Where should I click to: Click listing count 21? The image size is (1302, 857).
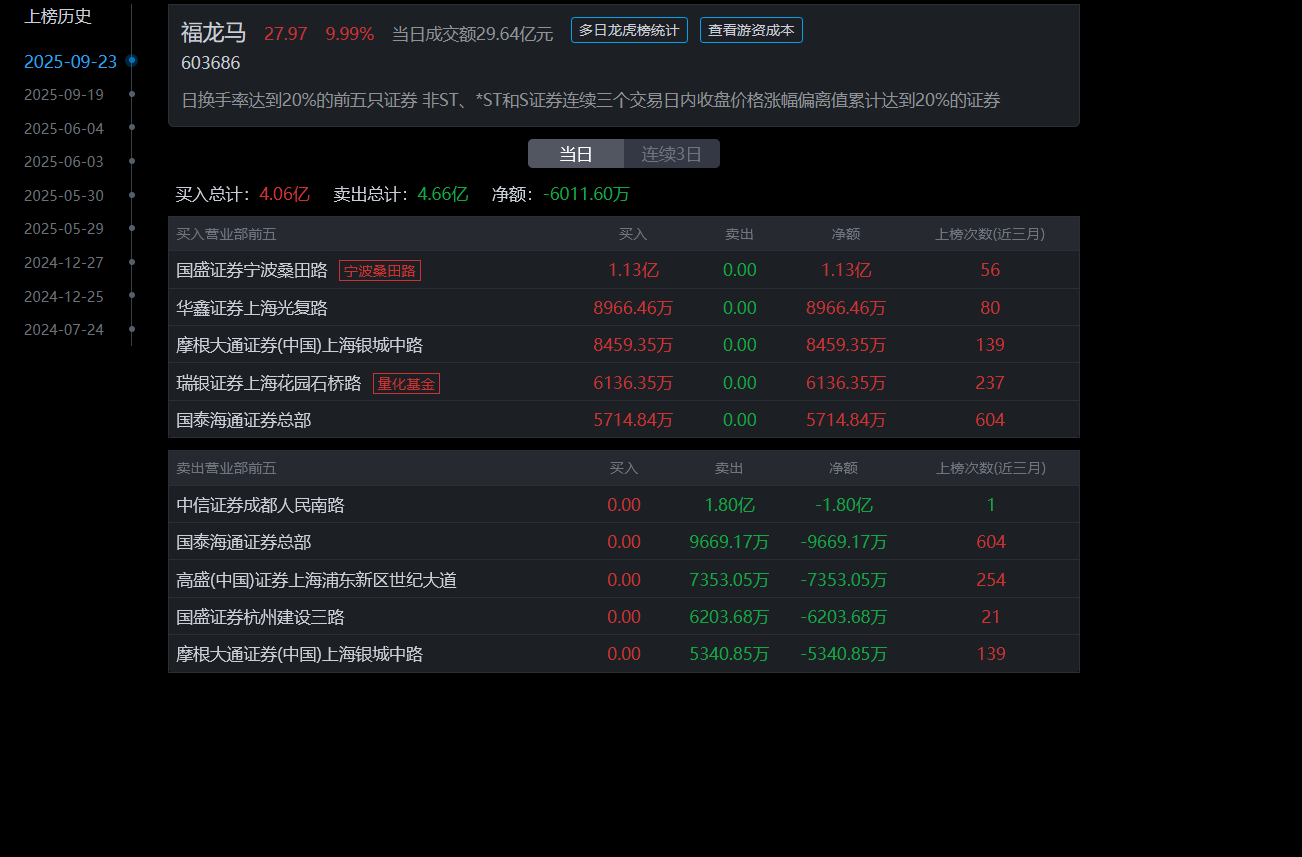point(991,617)
